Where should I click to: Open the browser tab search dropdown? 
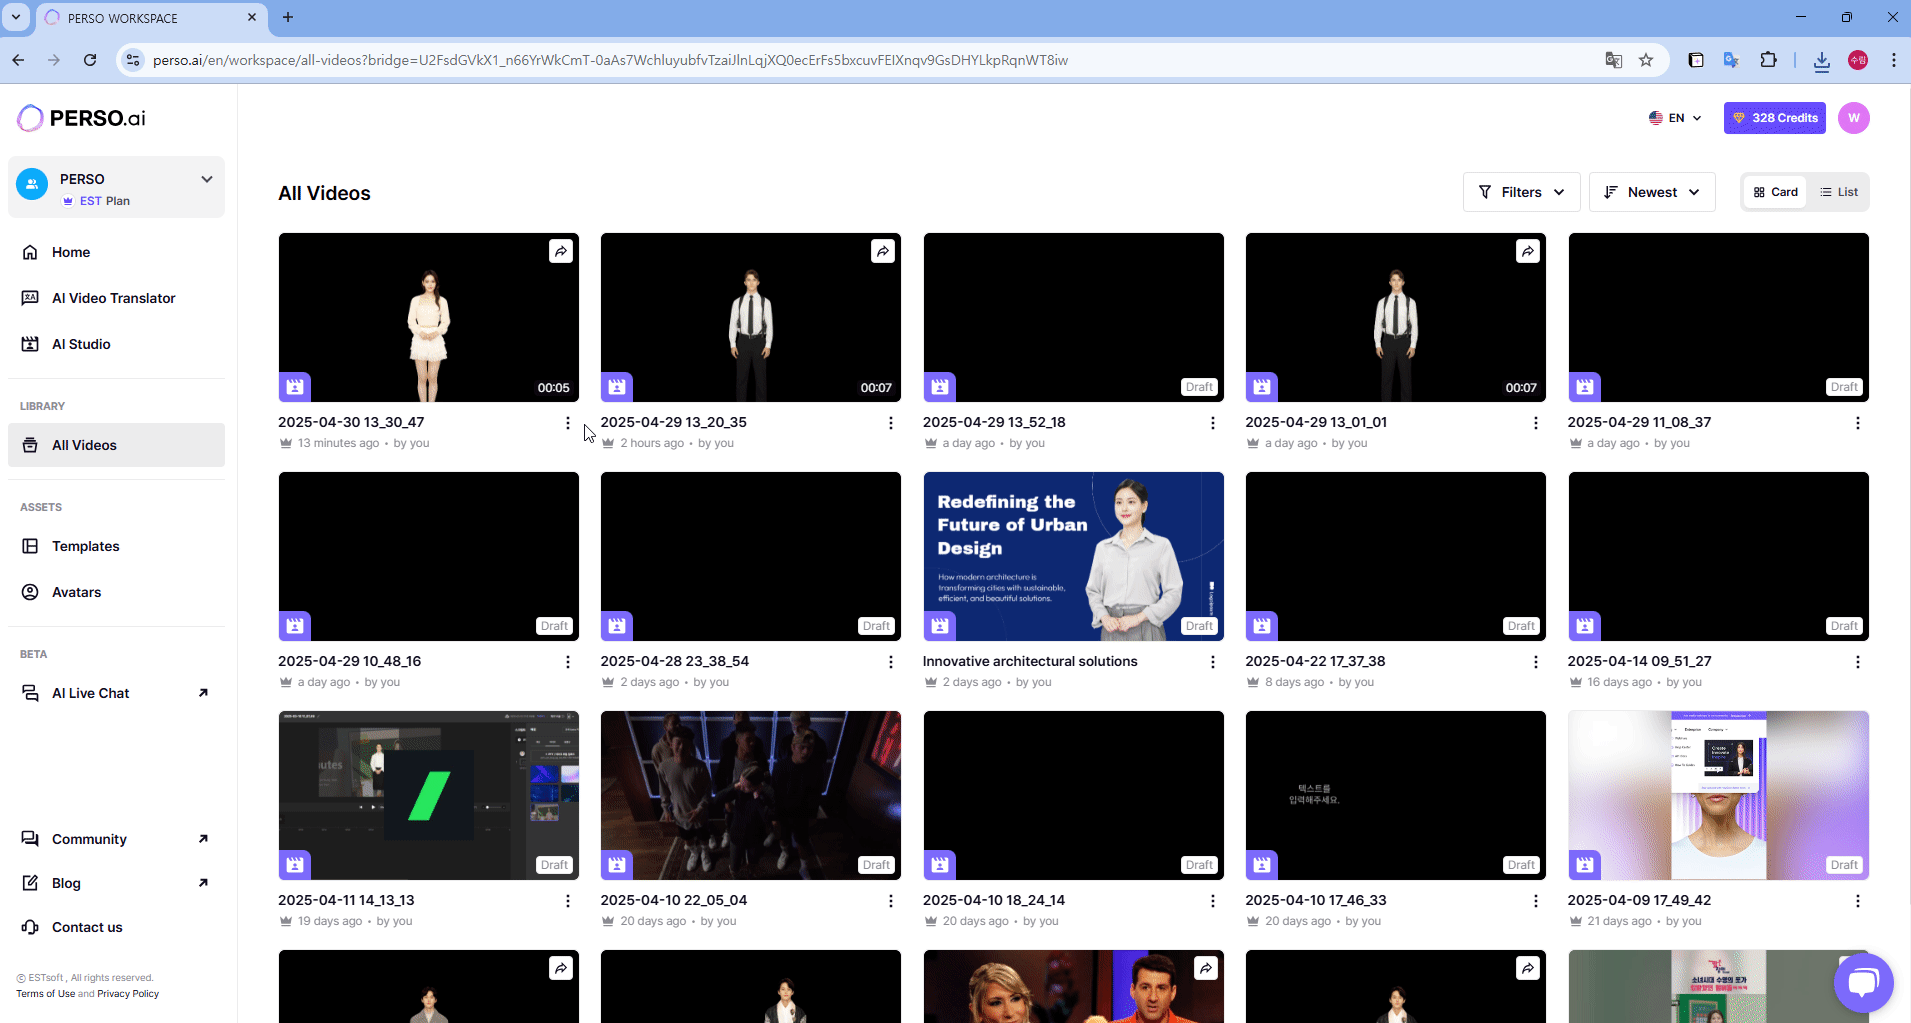click(16, 17)
